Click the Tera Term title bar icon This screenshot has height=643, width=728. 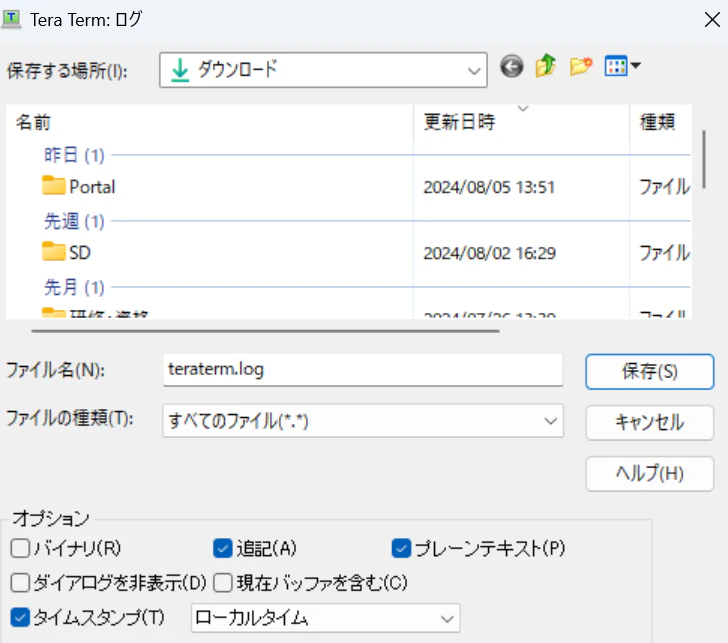11,19
